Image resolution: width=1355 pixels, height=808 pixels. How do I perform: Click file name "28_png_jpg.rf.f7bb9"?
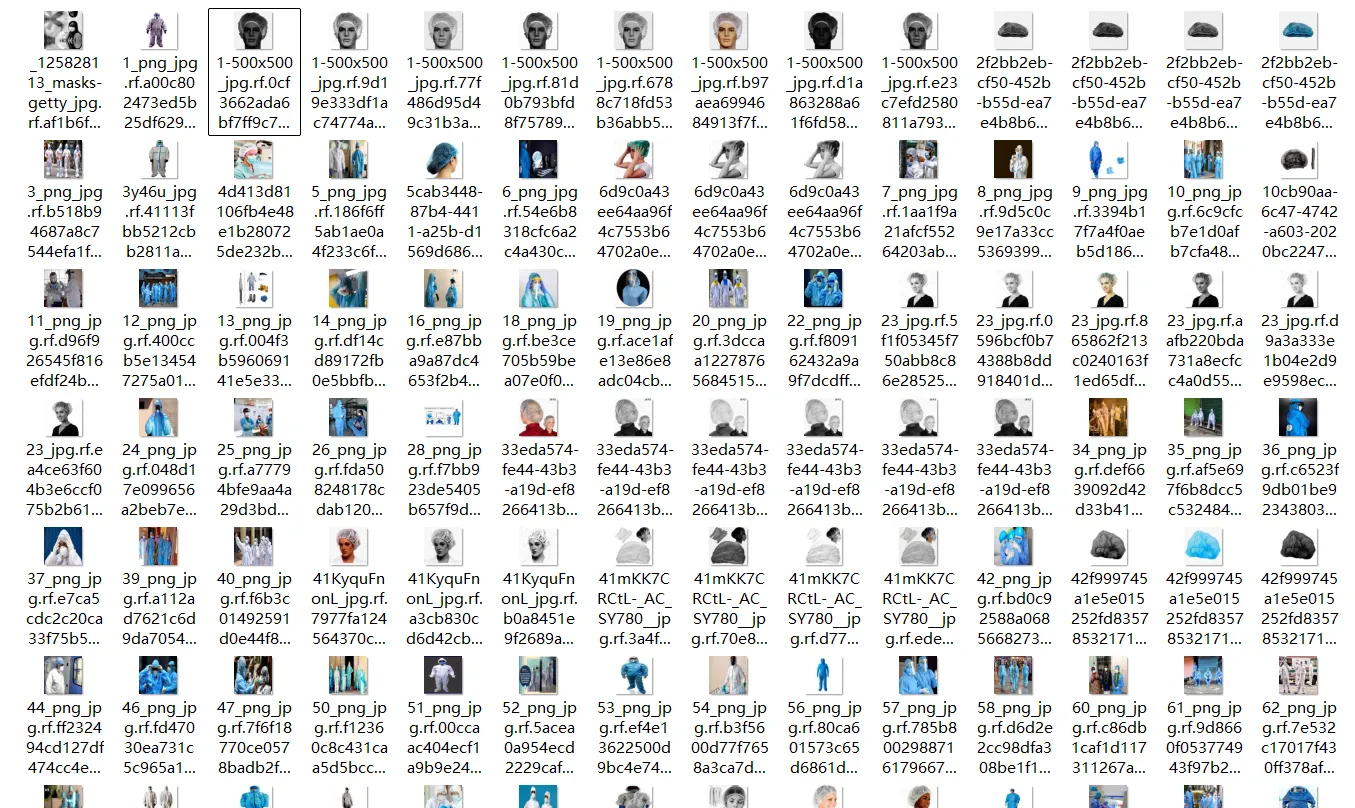coord(444,480)
